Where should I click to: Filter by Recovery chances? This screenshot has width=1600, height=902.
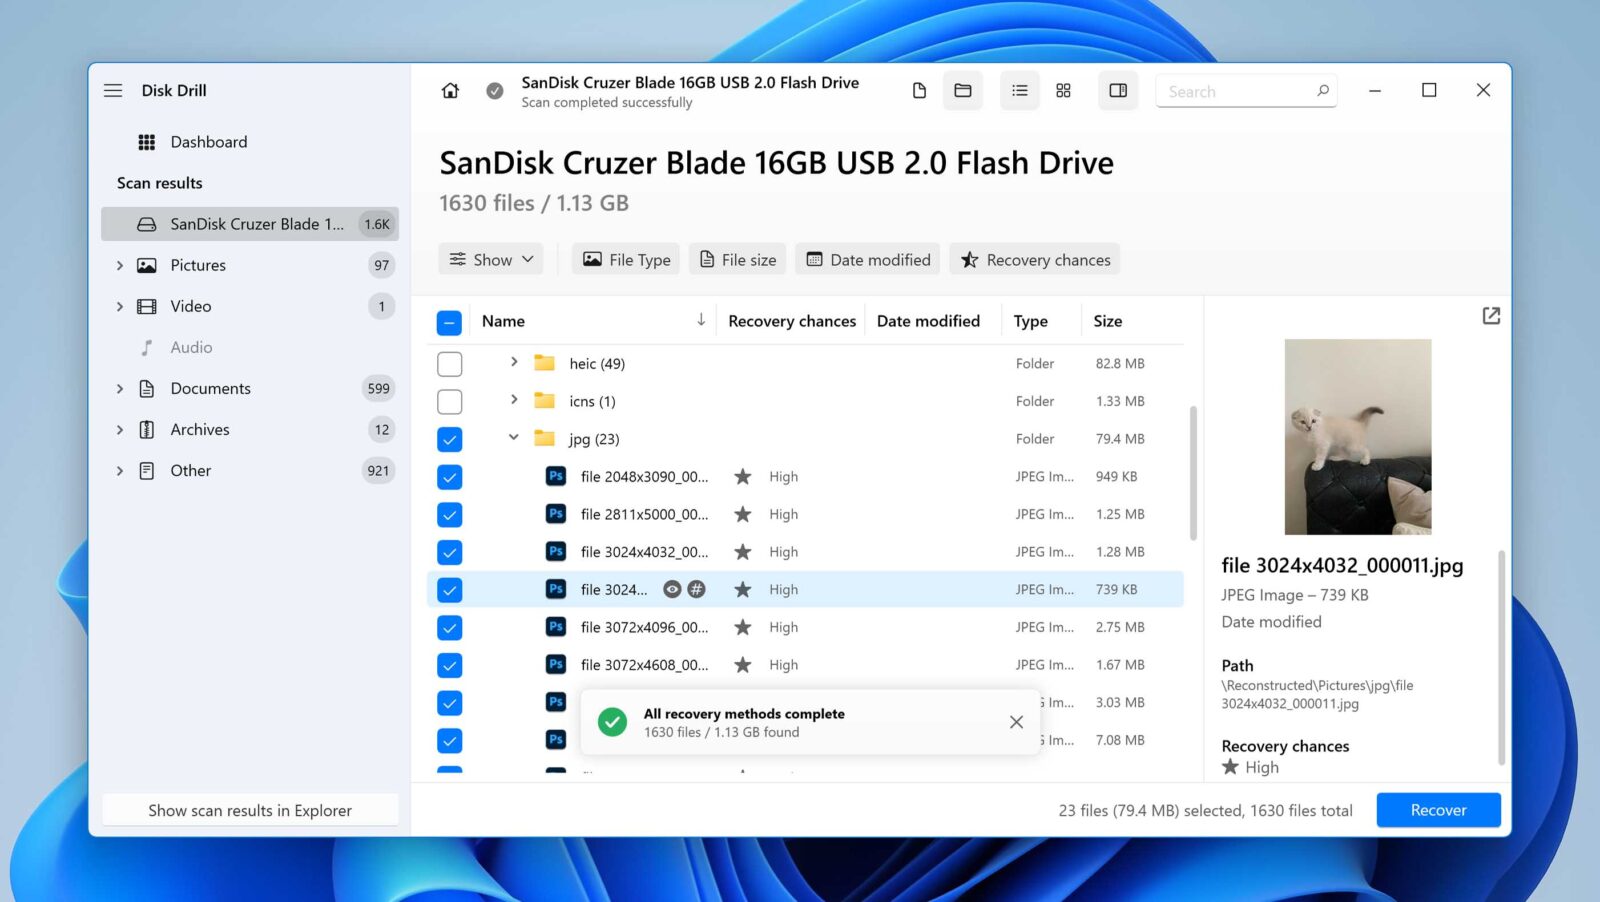point(1034,259)
